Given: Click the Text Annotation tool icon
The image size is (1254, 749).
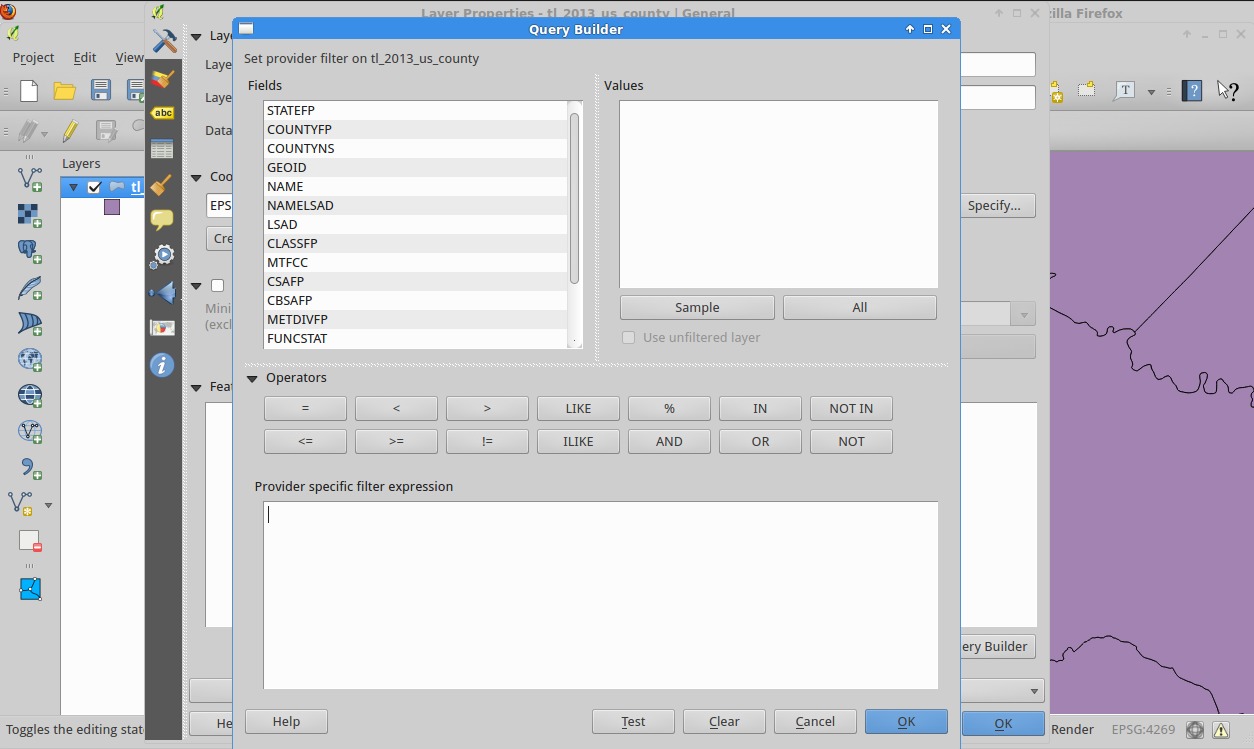Looking at the screenshot, I should 1124,91.
